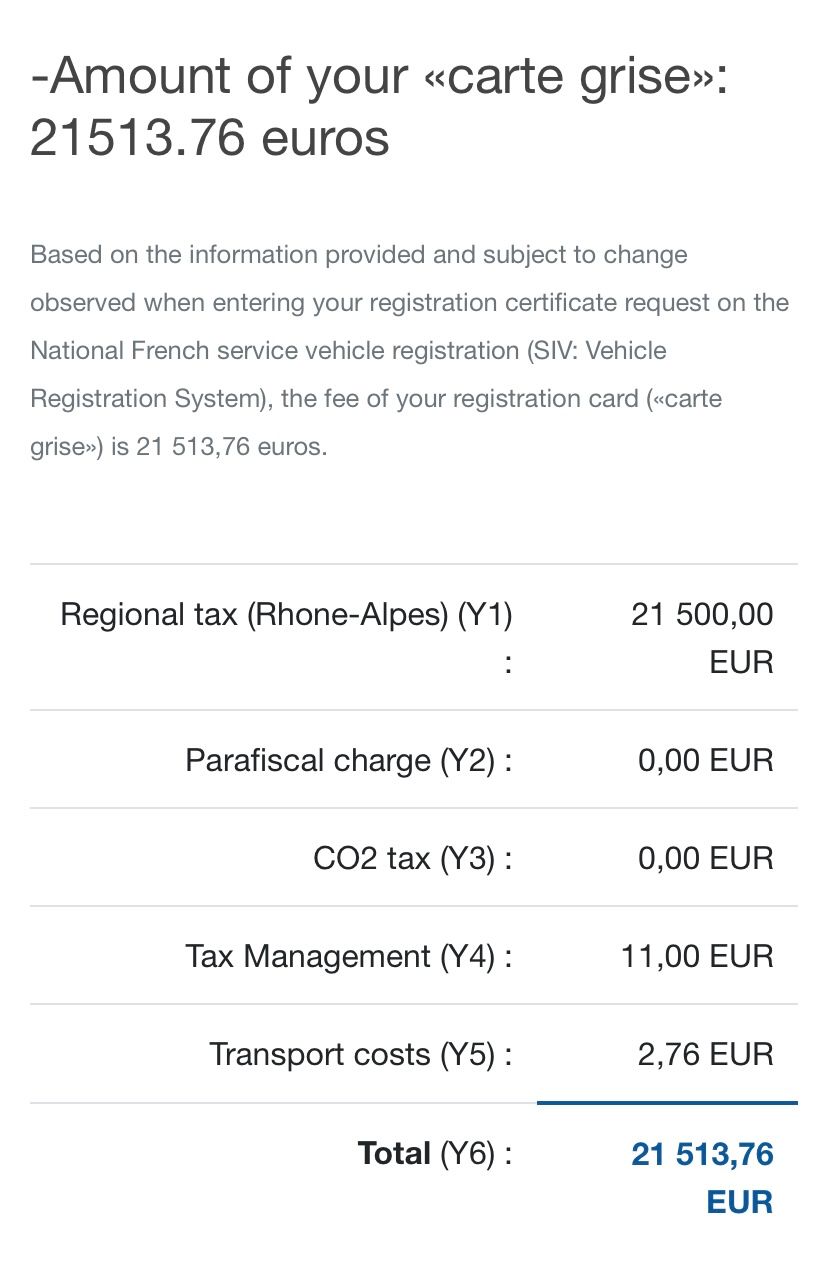The width and height of the screenshot is (828, 1267).
Task: Click the EUR unit below 21 500,00
Action: coord(741,662)
